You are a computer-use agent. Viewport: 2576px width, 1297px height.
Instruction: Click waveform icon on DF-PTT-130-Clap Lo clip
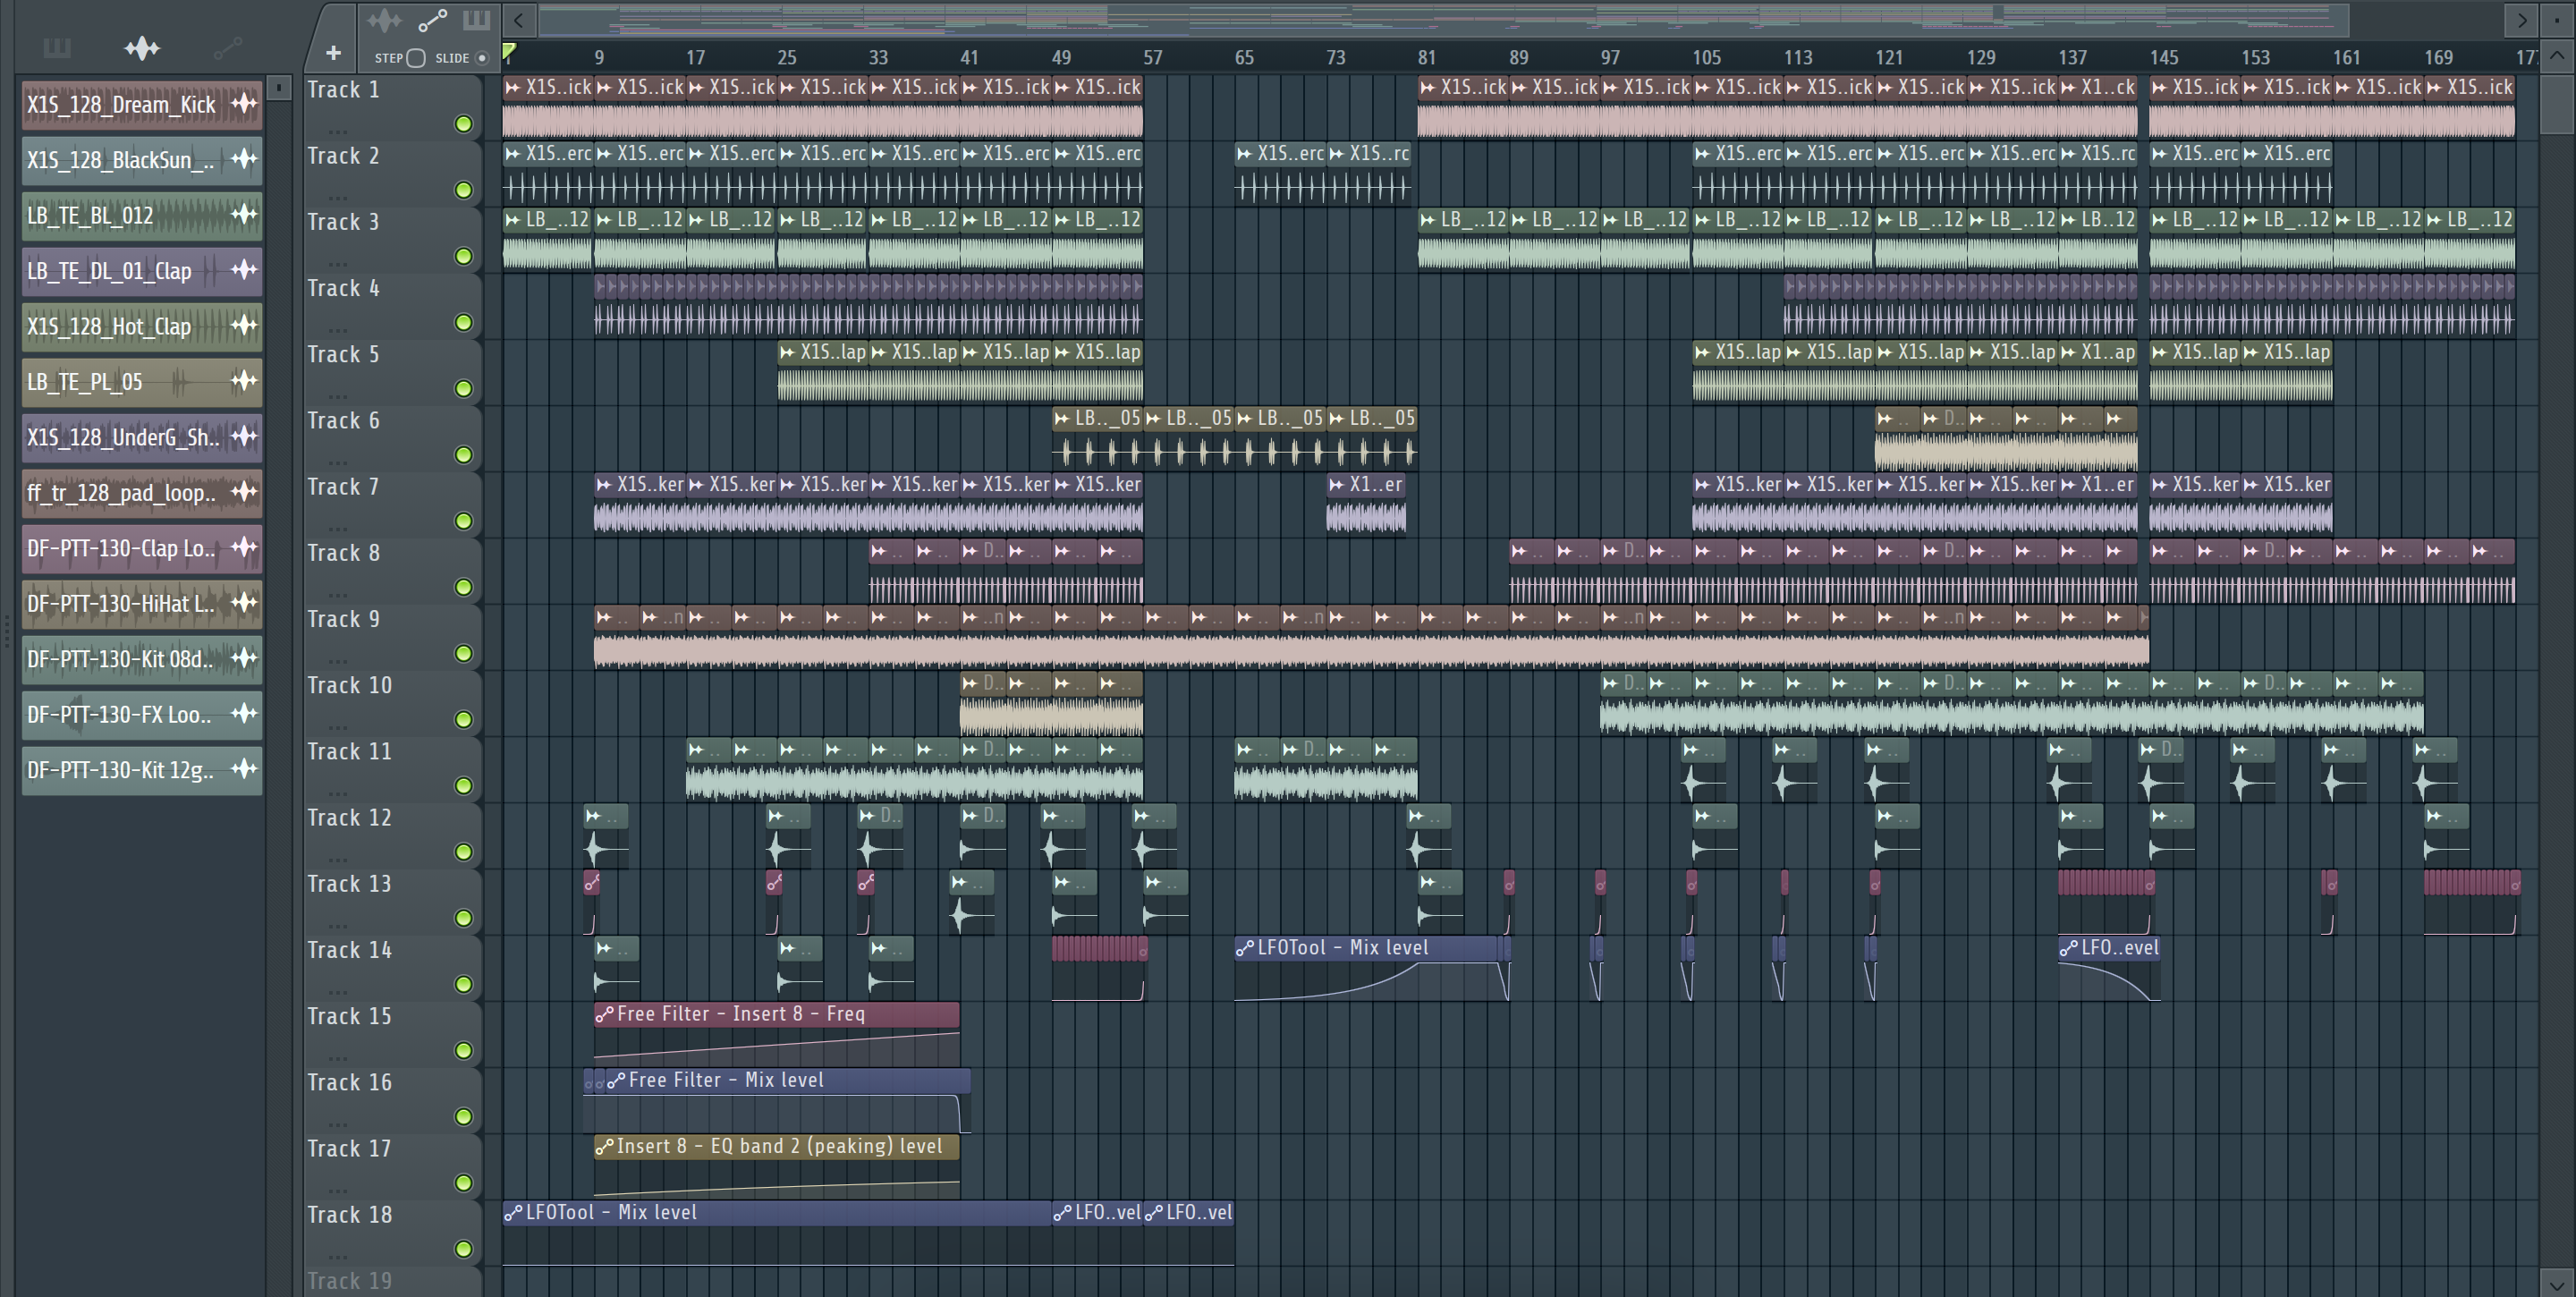pyautogui.click(x=244, y=547)
